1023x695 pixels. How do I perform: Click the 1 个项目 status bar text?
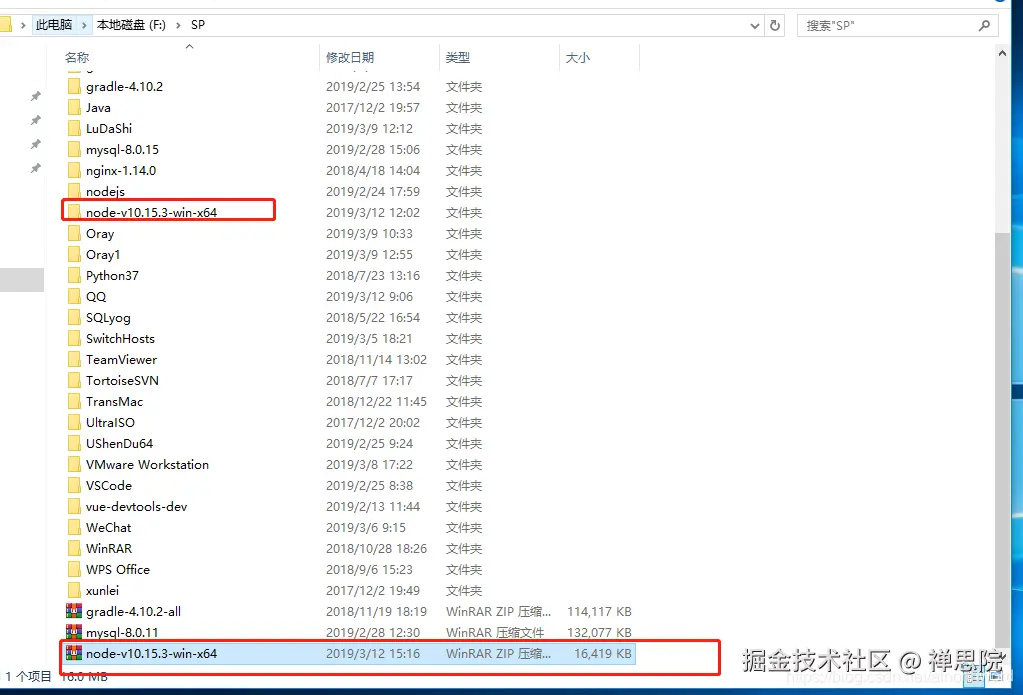coord(28,676)
